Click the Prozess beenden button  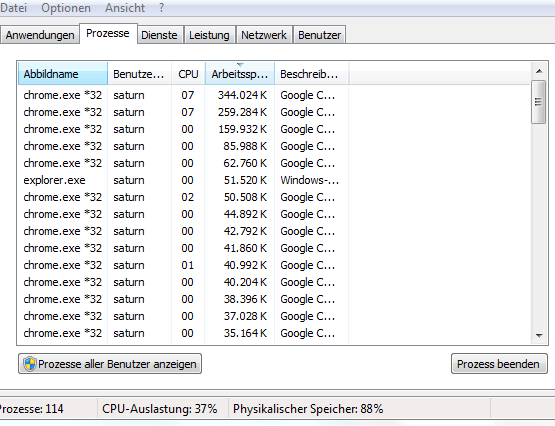coord(499,364)
